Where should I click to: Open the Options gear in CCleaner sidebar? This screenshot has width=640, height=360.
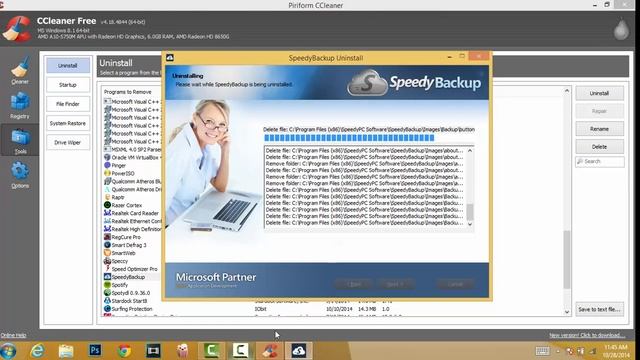click(20, 175)
